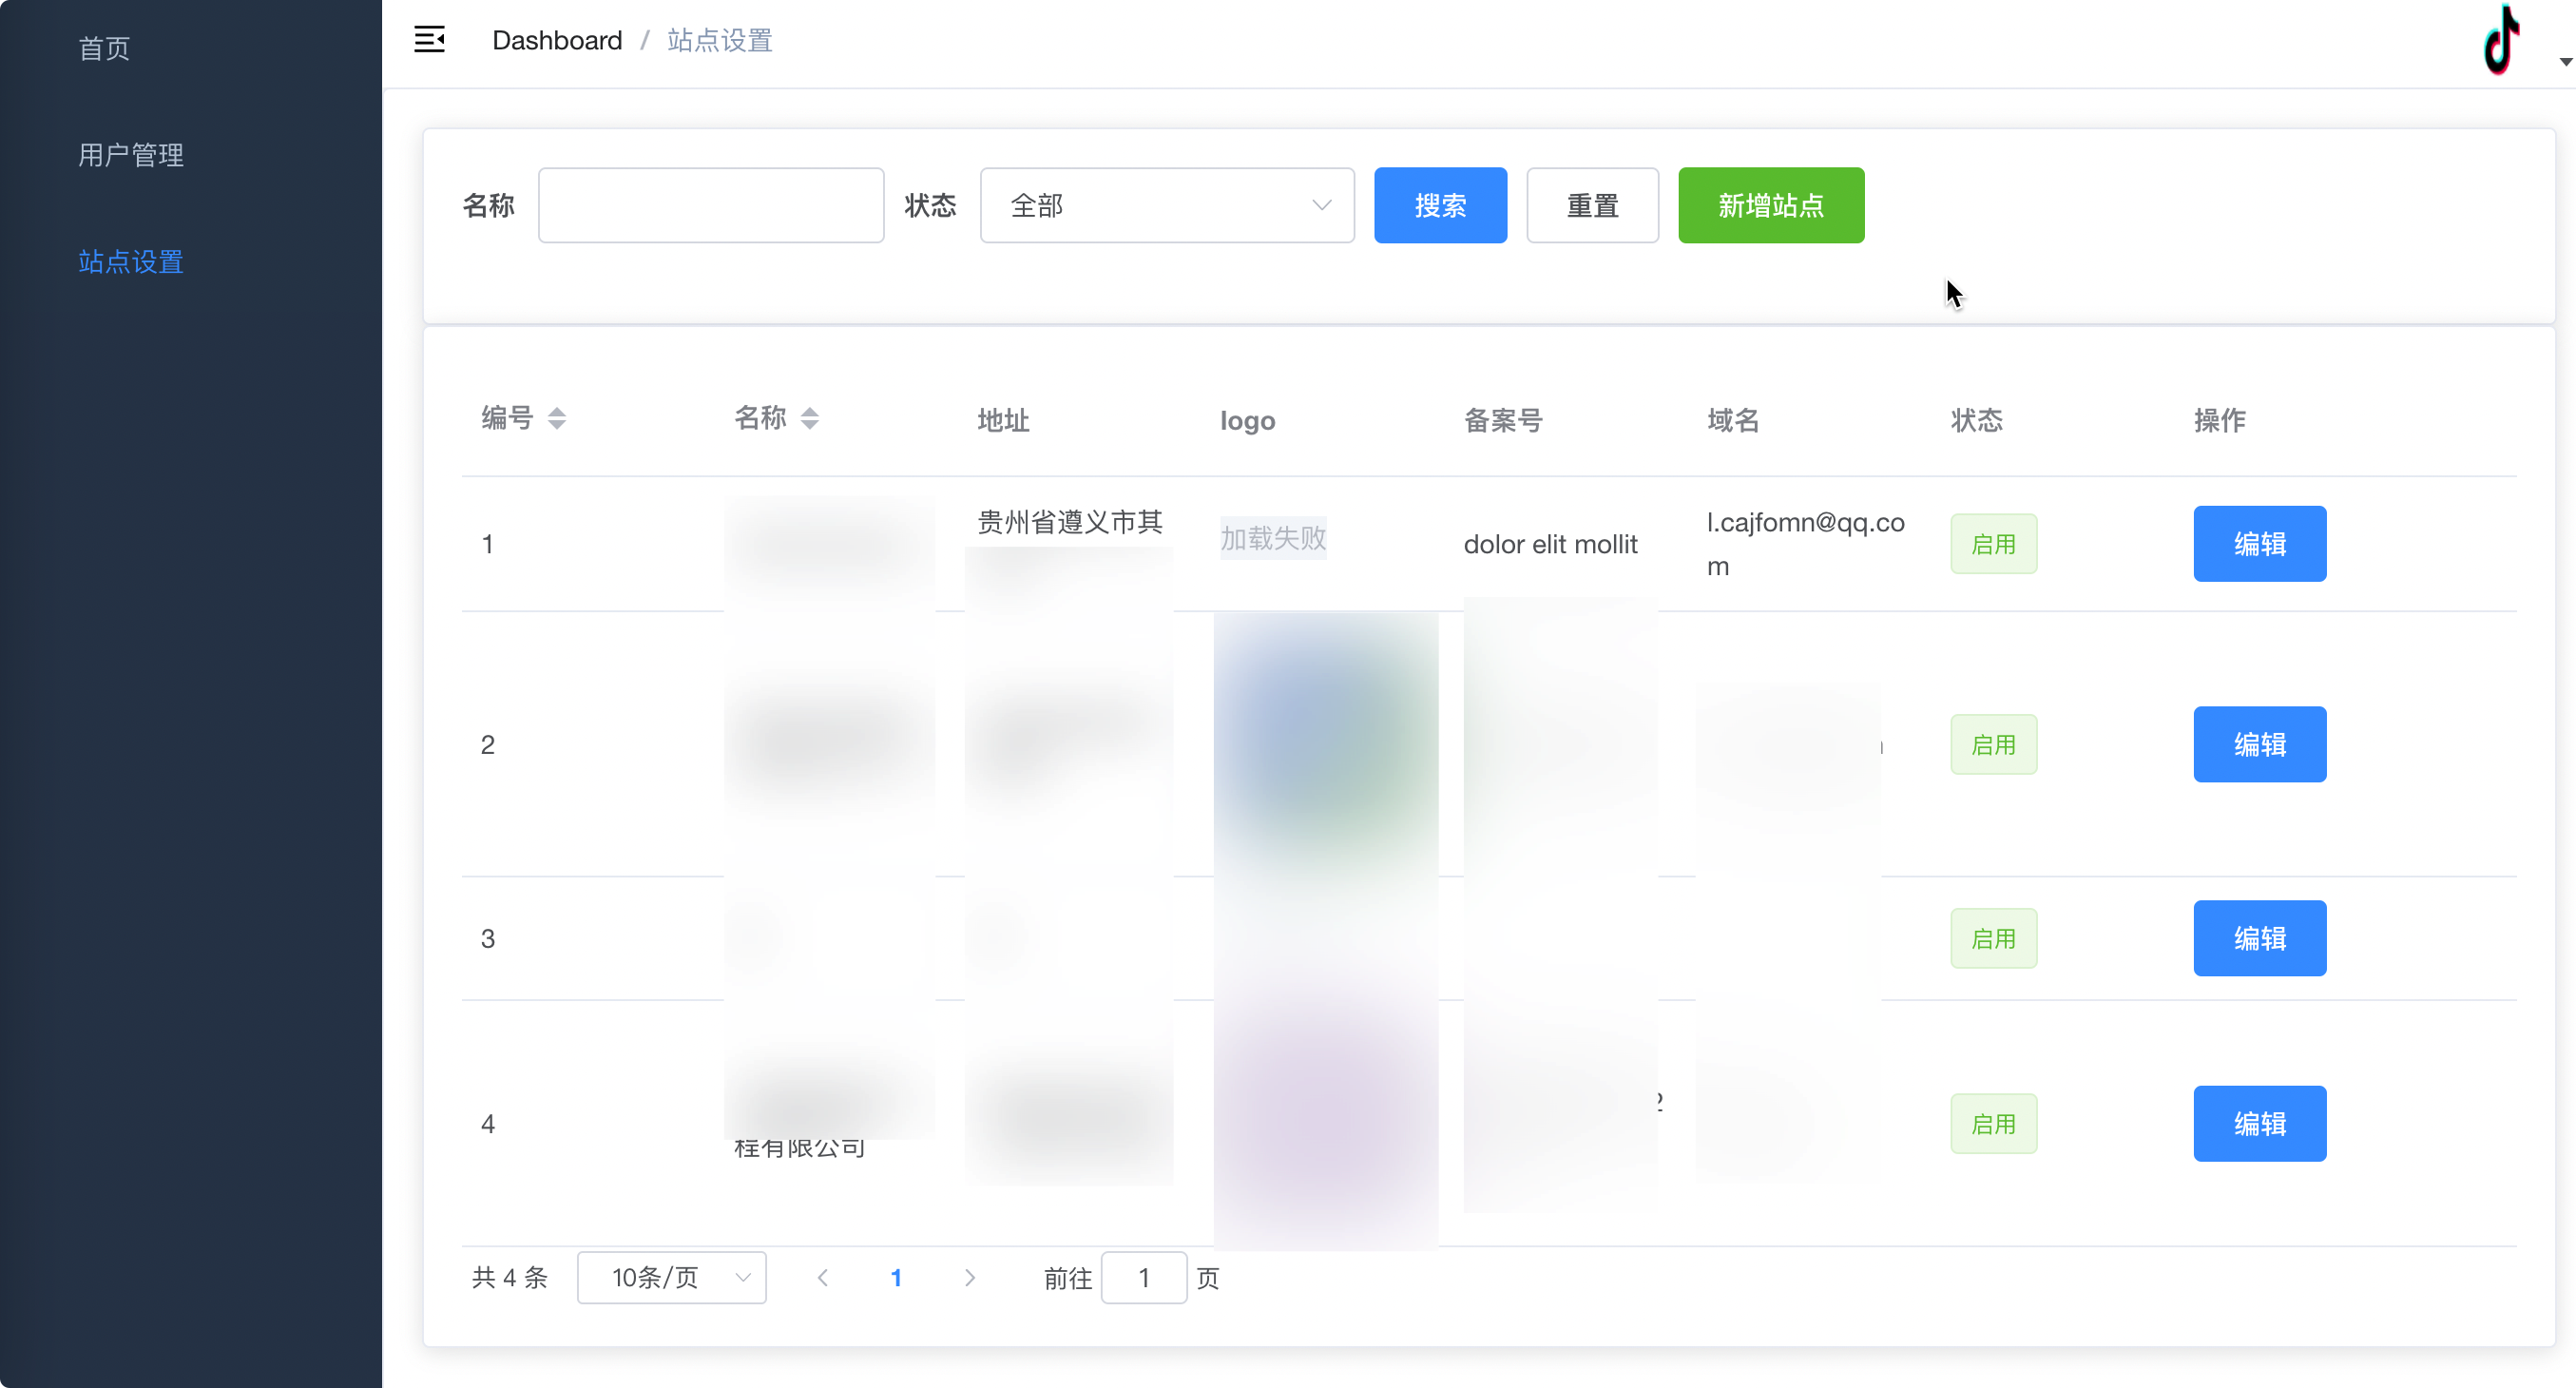Click the TikTok avatar icon

pyautogui.click(x=2502, y=40)
